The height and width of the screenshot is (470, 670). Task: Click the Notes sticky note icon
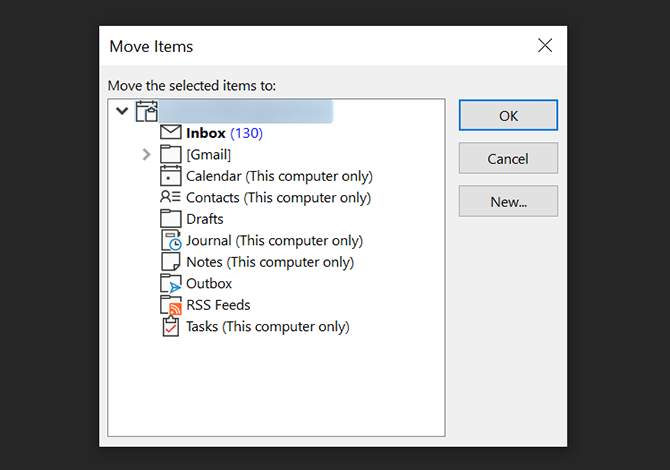click(170, 262)
